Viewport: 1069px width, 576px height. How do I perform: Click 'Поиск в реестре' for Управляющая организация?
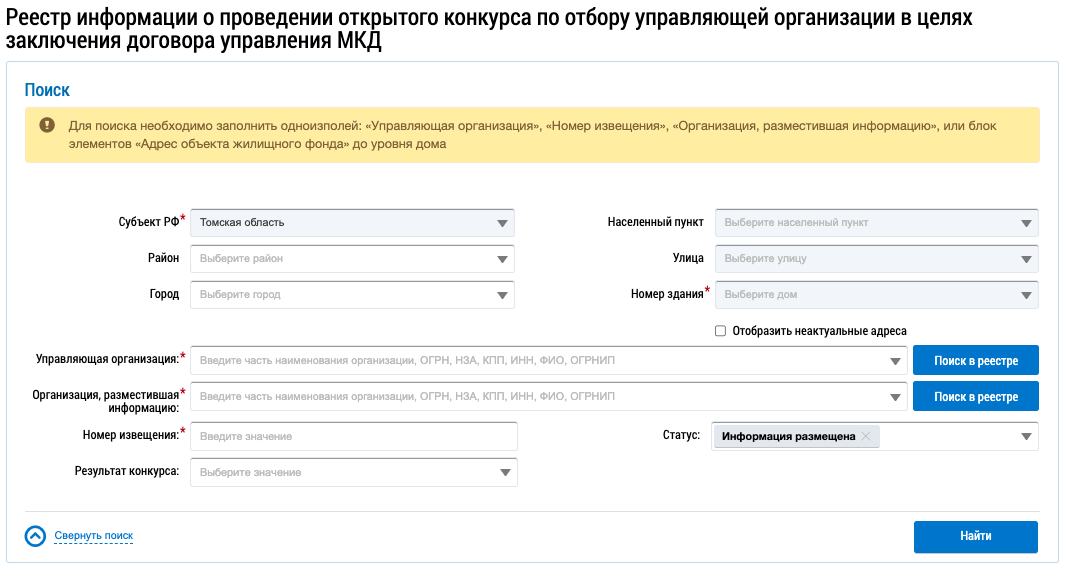(x=975, y=360)
